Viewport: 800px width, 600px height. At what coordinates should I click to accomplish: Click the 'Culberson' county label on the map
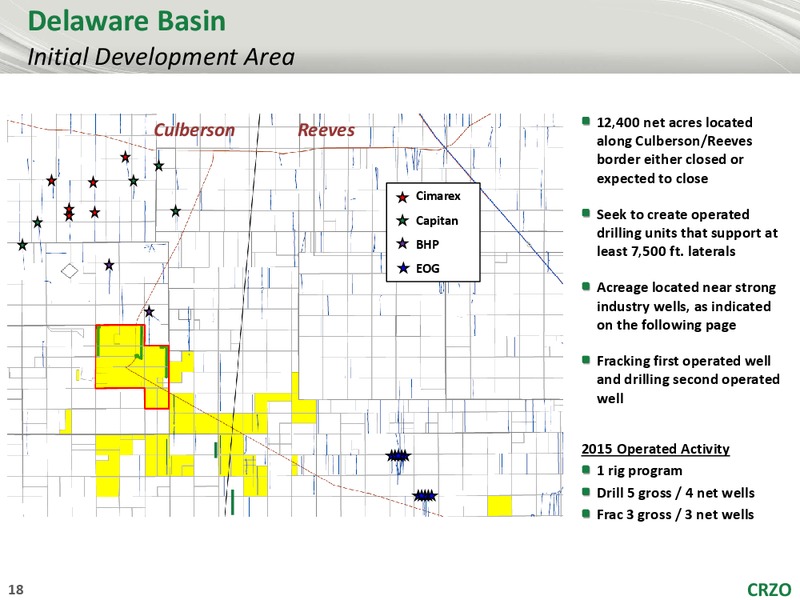tap(194, 130)
